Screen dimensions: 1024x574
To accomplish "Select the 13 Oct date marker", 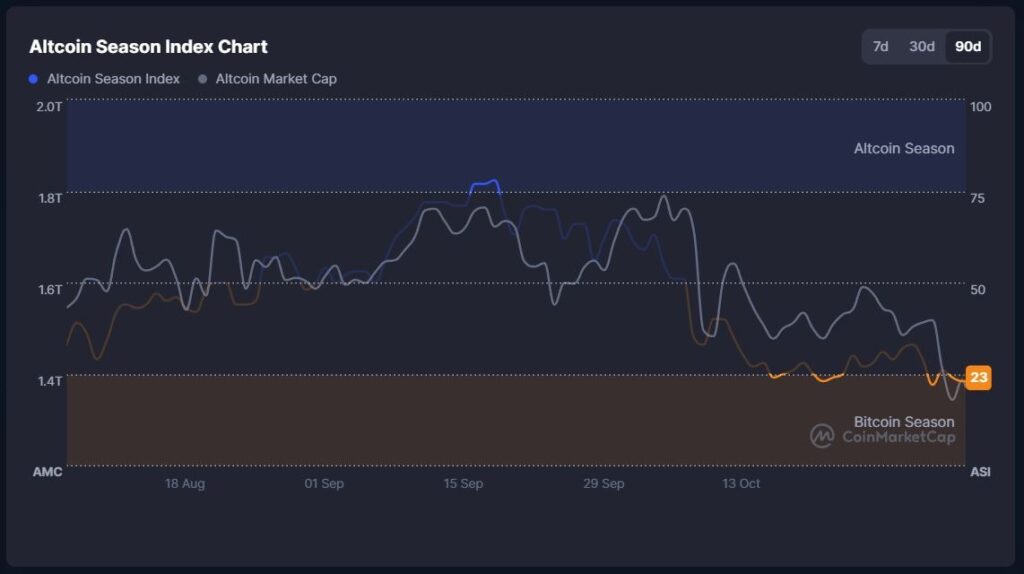I will (741, 484).
